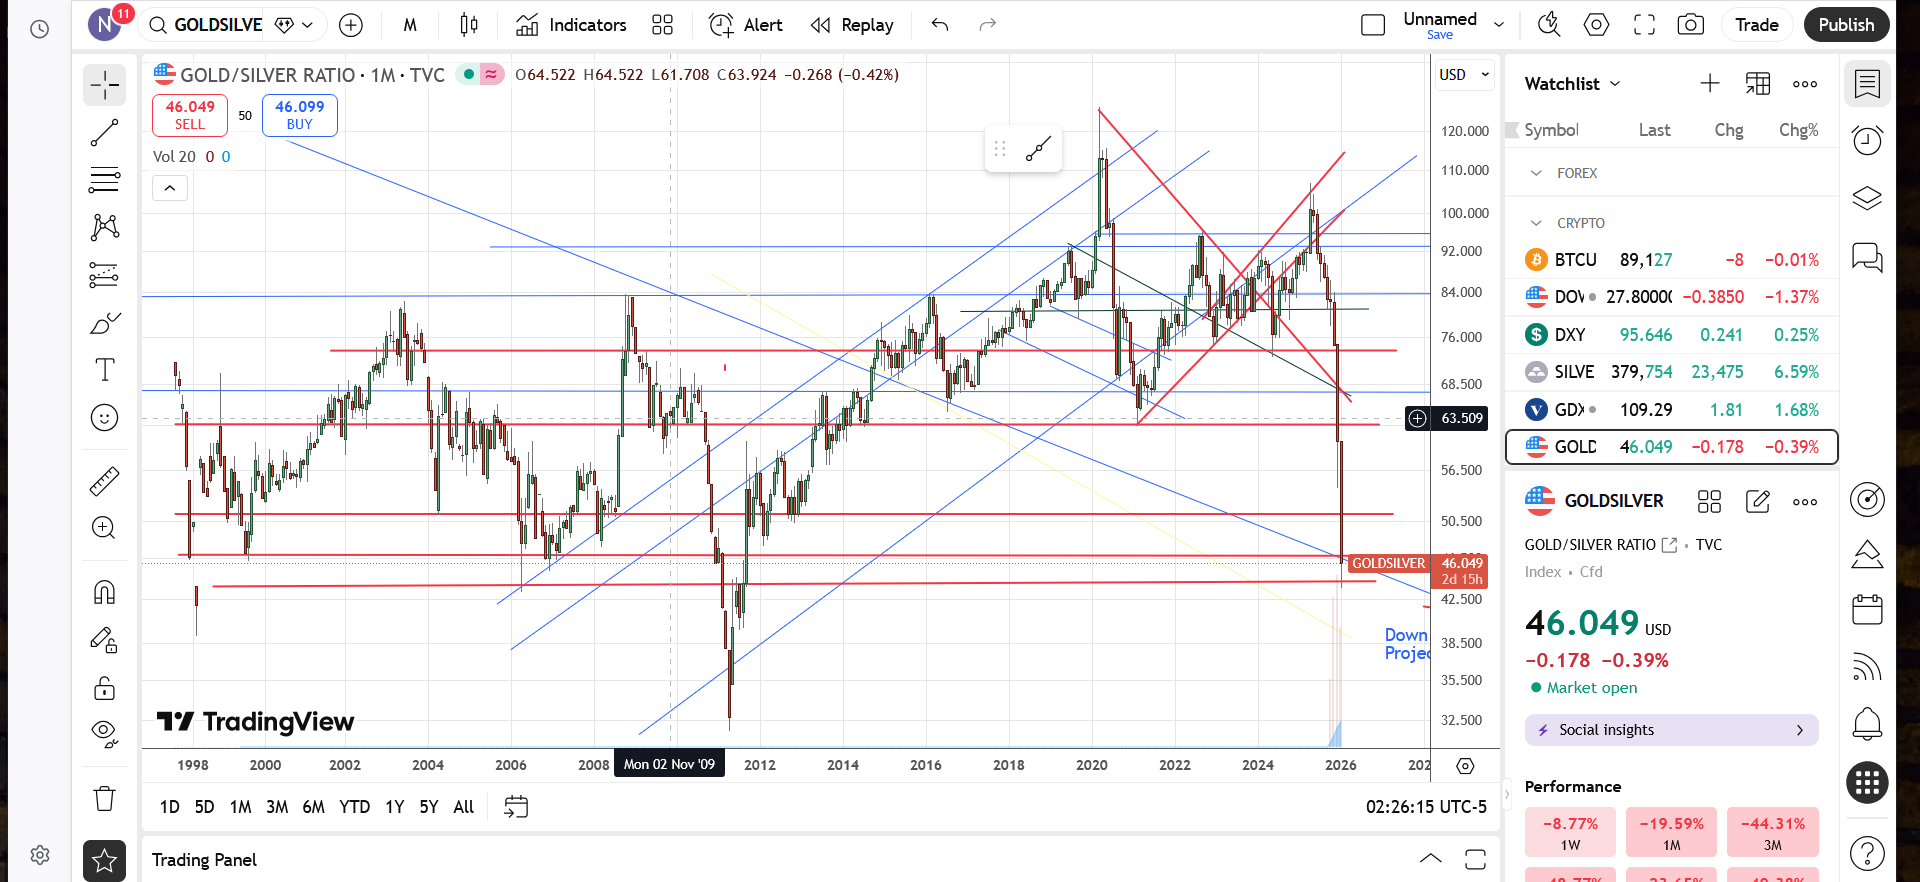Open price scale settings gear

tap(1465, 766)
